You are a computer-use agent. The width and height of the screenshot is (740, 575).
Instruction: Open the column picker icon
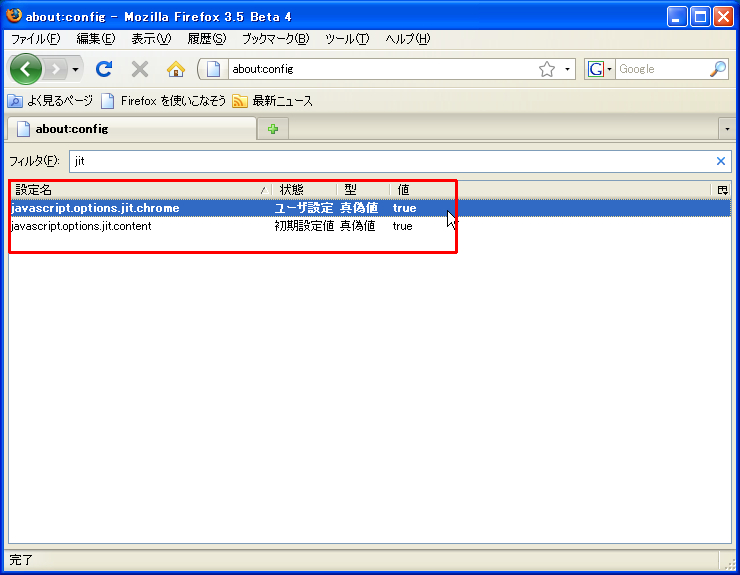[x=722, y=190]
